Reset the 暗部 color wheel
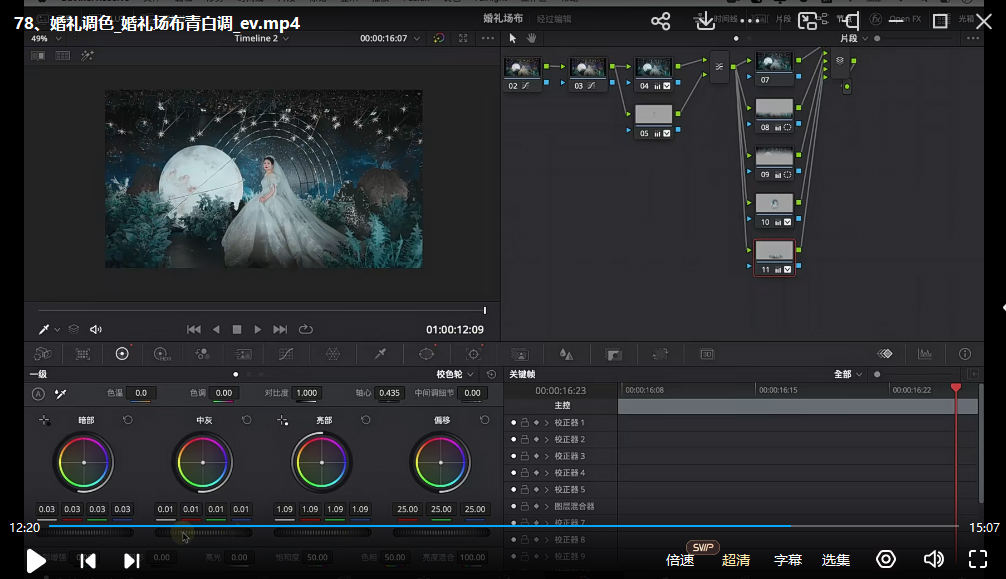The width and height of the screenshot is (1006, 579). pyautogui.click(x=127, y=420)
